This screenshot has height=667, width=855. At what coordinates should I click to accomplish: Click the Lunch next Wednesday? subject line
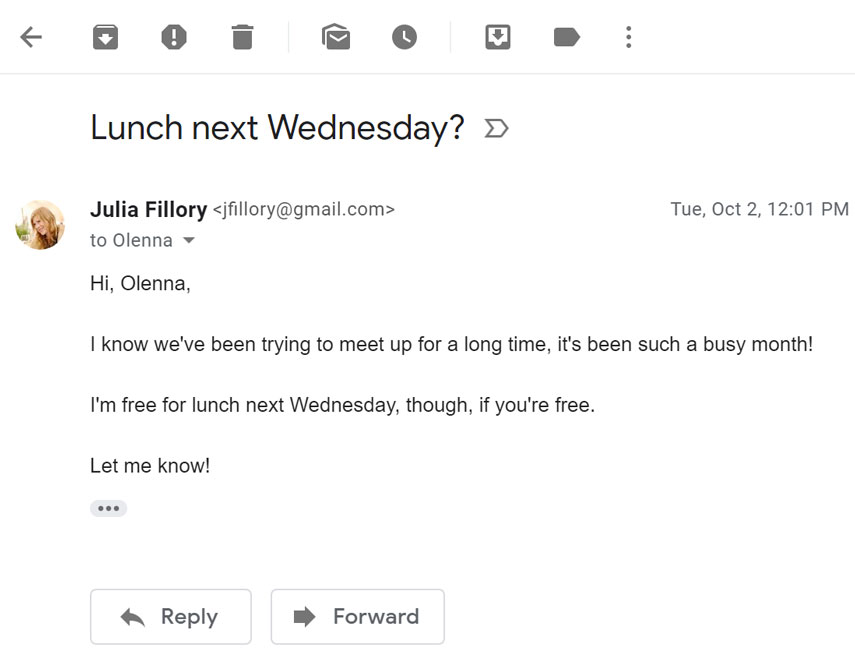[277, 128]
